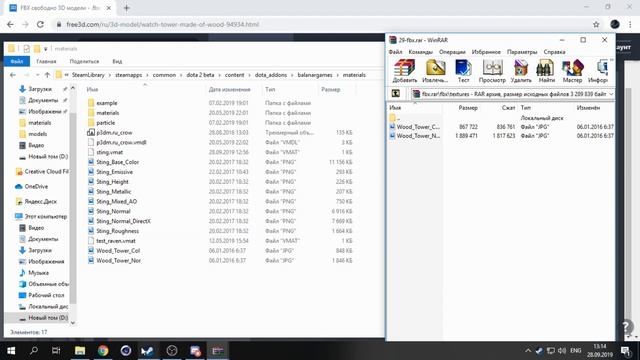The width and height of the screenshot is (640, 360).
Task: Select p3dm.ru_crow.vmdl file
Action: (121, 142)
